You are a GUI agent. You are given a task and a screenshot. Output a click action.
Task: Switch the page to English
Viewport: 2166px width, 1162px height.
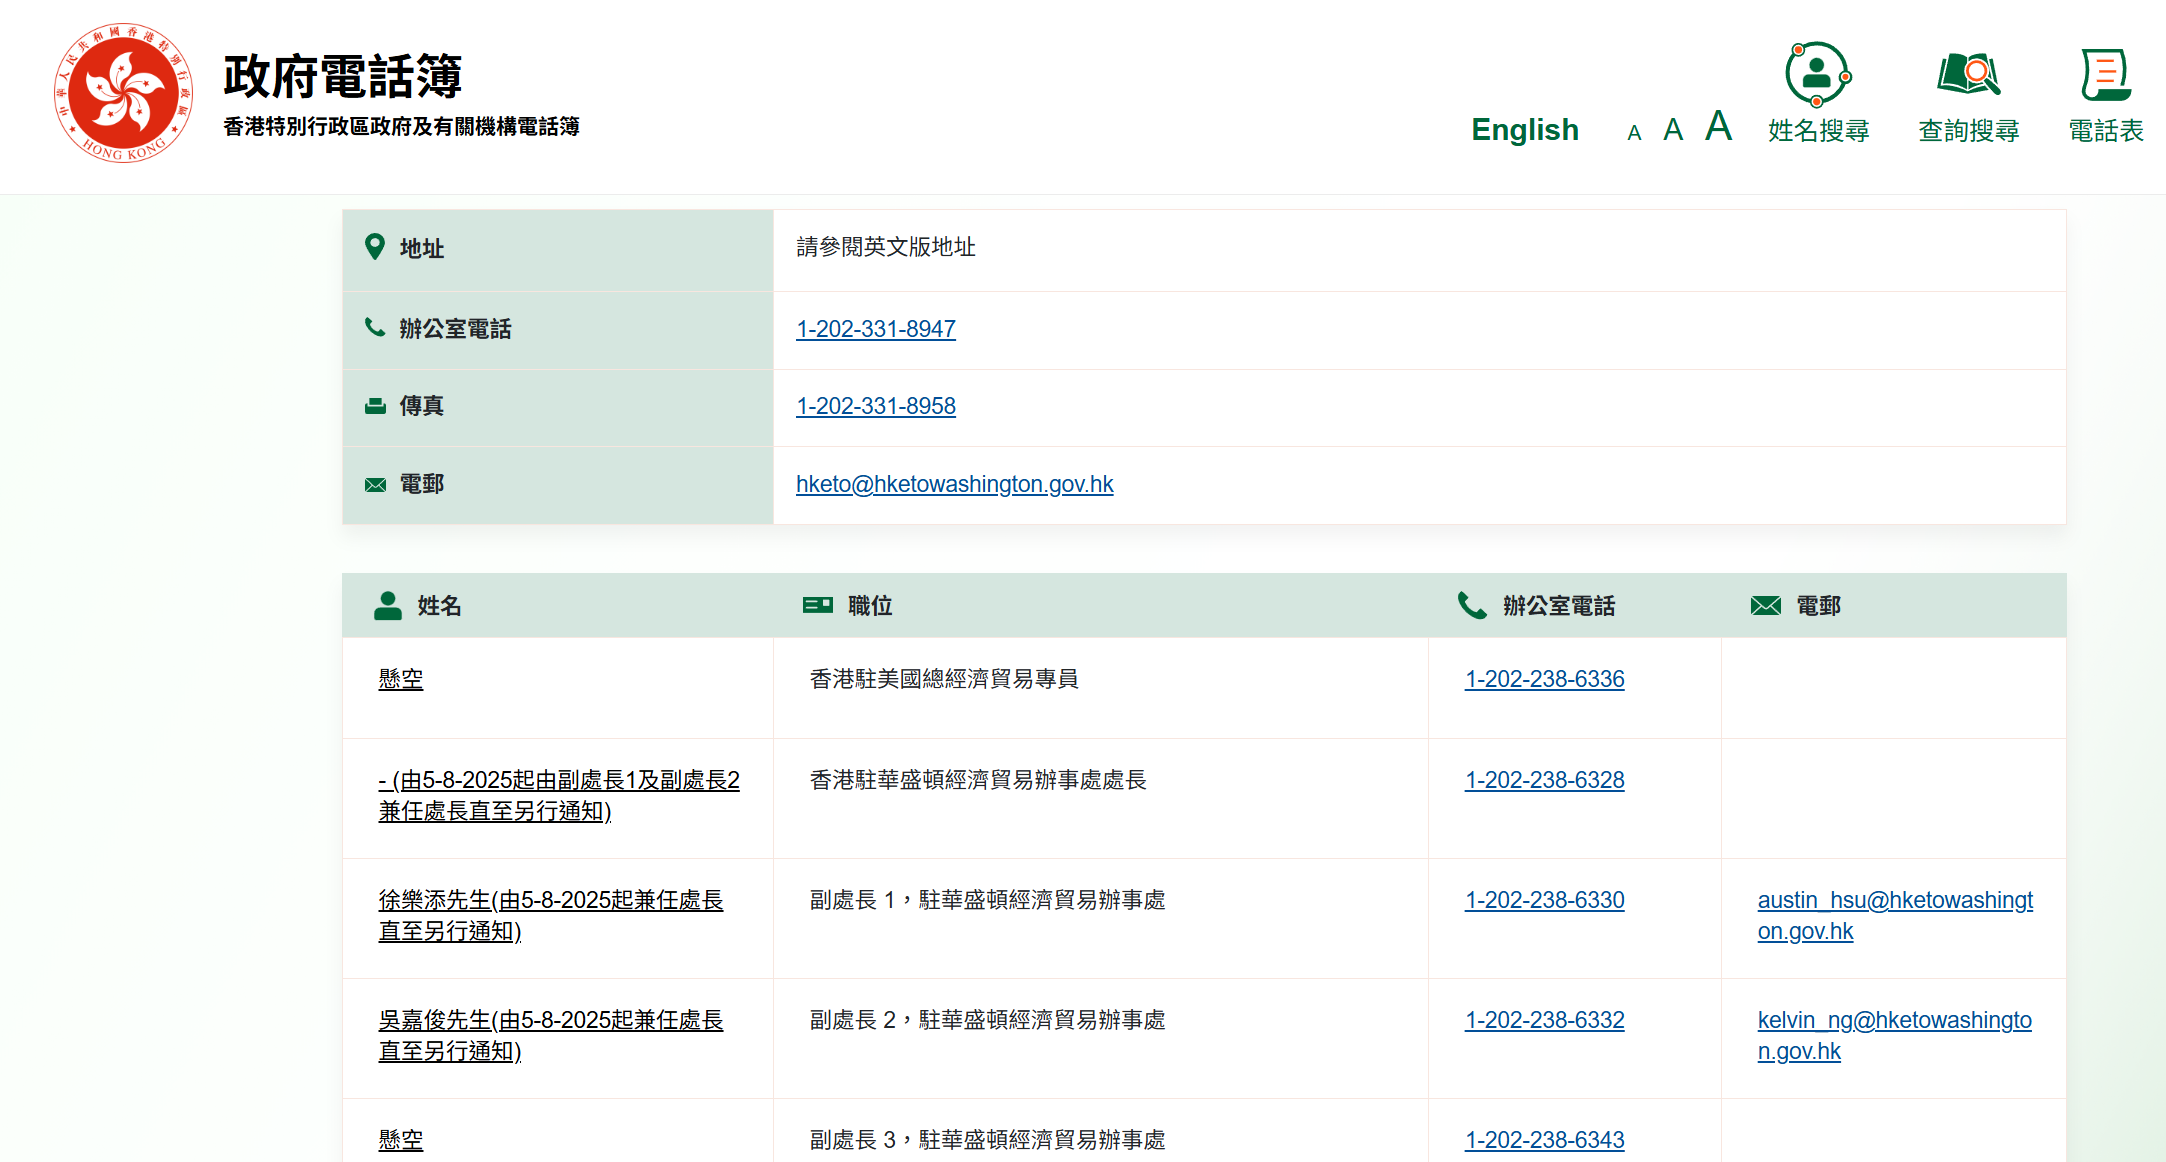click(x=1524, y=129)
